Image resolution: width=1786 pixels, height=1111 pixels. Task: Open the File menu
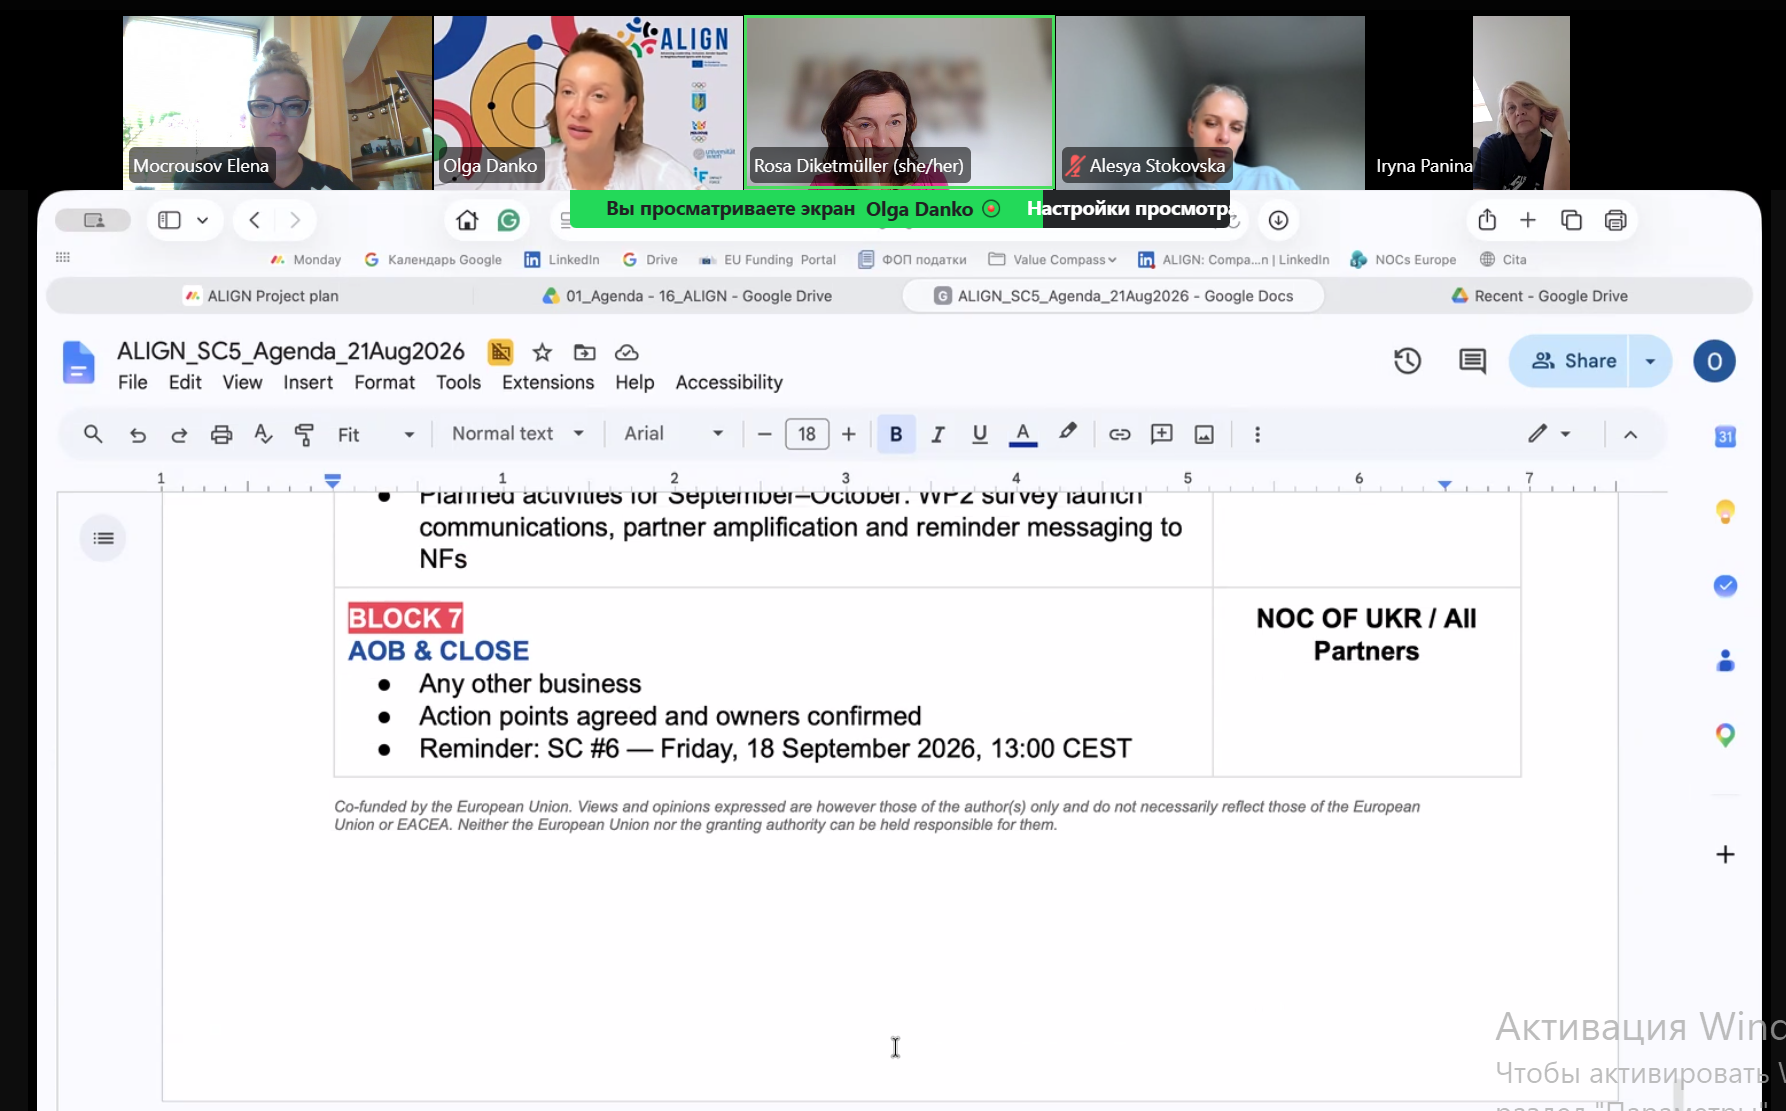coord(132,382)
